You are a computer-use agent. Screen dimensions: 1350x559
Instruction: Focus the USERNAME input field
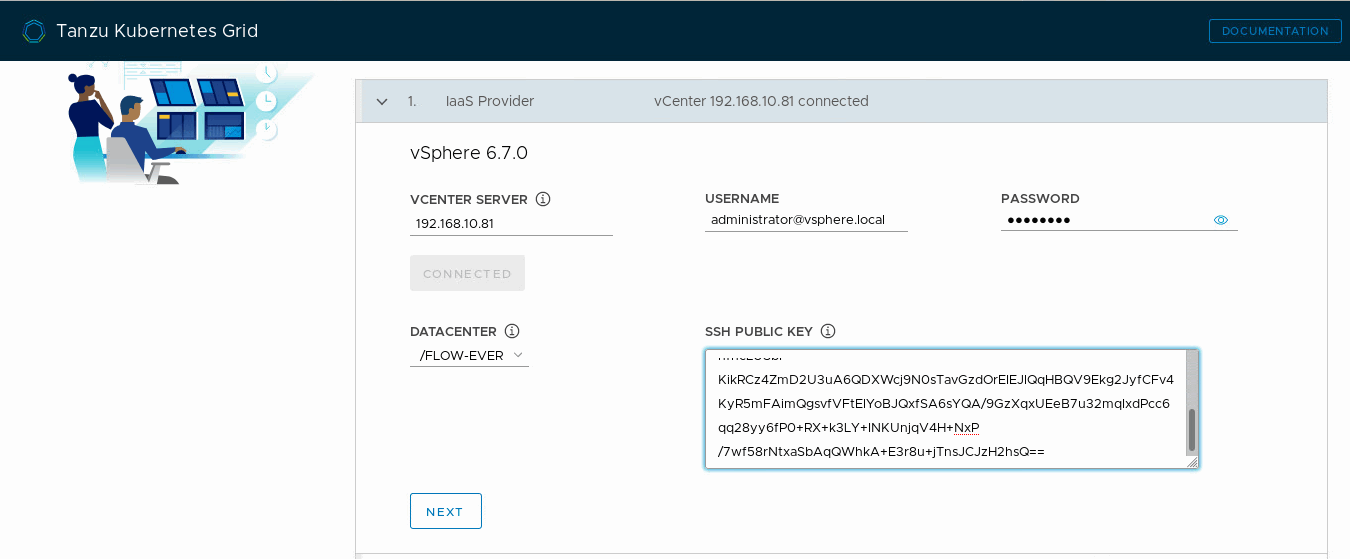[806, 220]
